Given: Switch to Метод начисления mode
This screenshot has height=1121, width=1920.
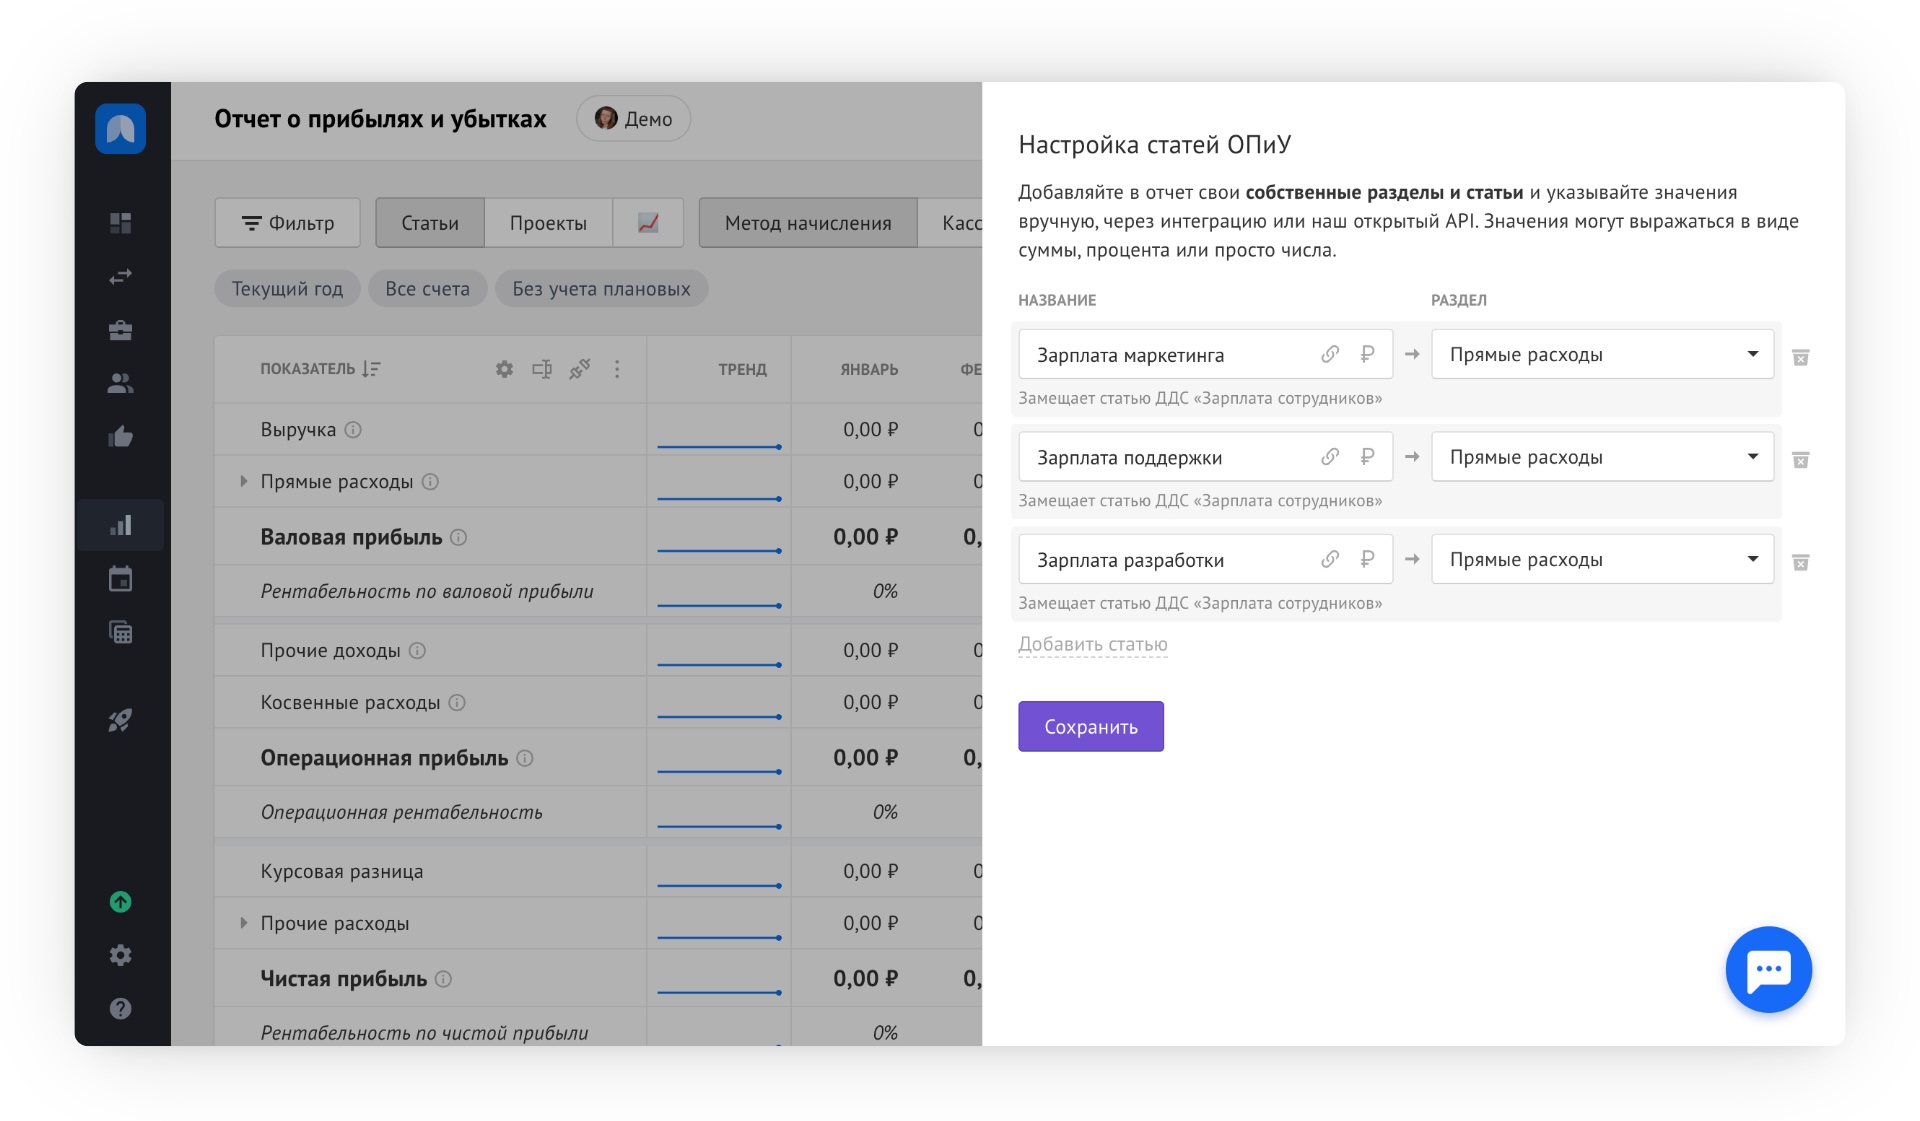Looking at the screenshot, I should (807, 222).
